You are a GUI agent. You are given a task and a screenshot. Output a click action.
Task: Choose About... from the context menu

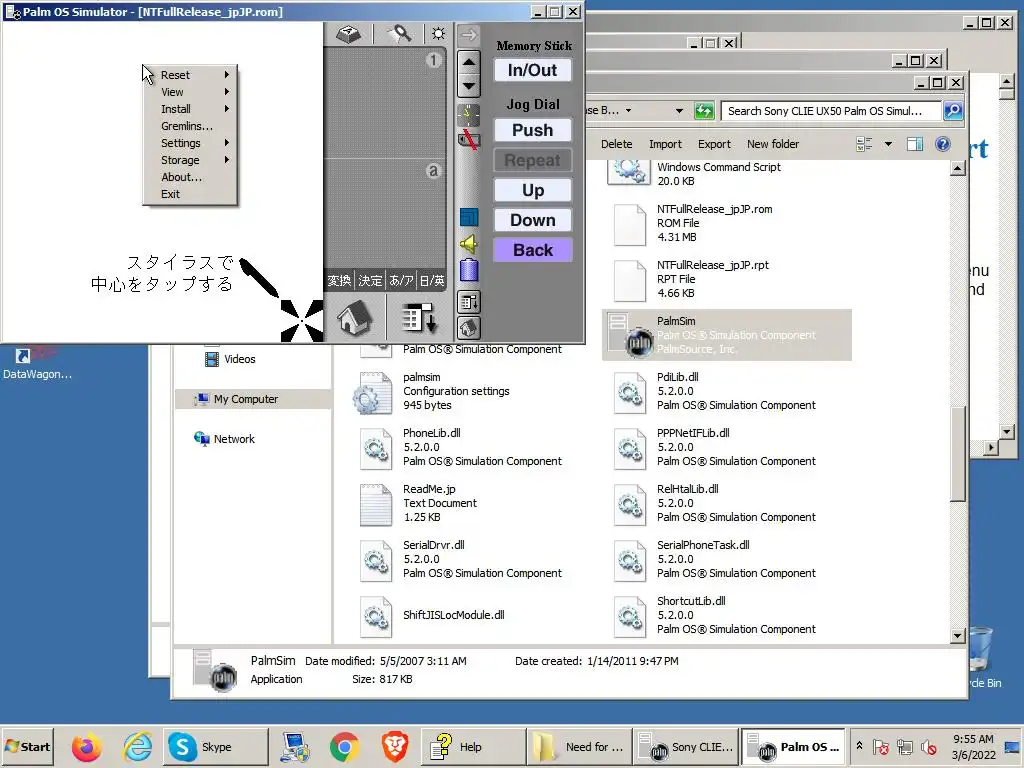tap(190, 177)
